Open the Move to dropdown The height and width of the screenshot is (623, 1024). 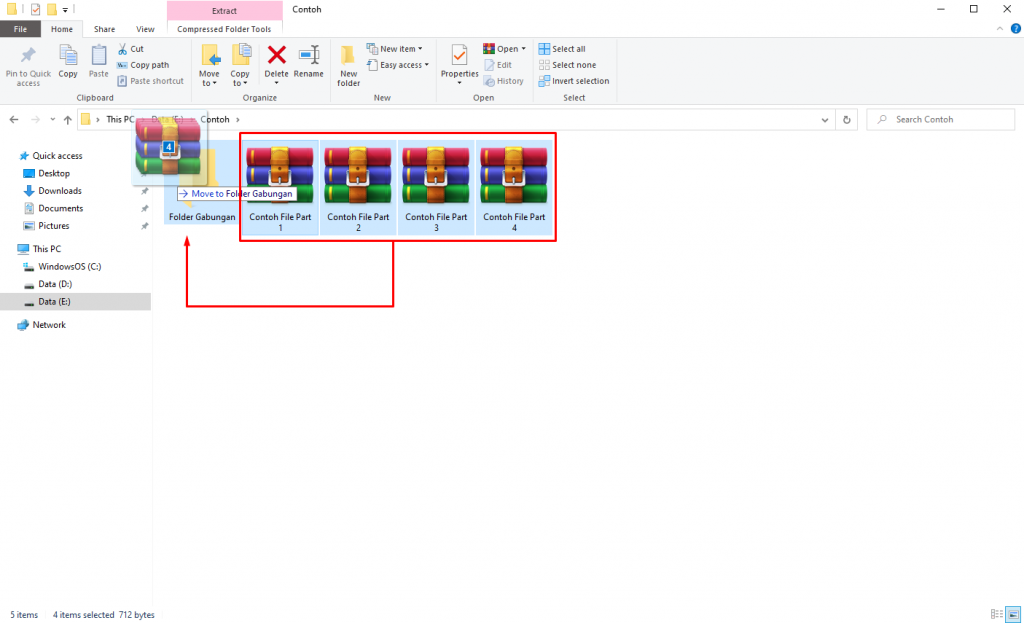(x=210, y=65)
